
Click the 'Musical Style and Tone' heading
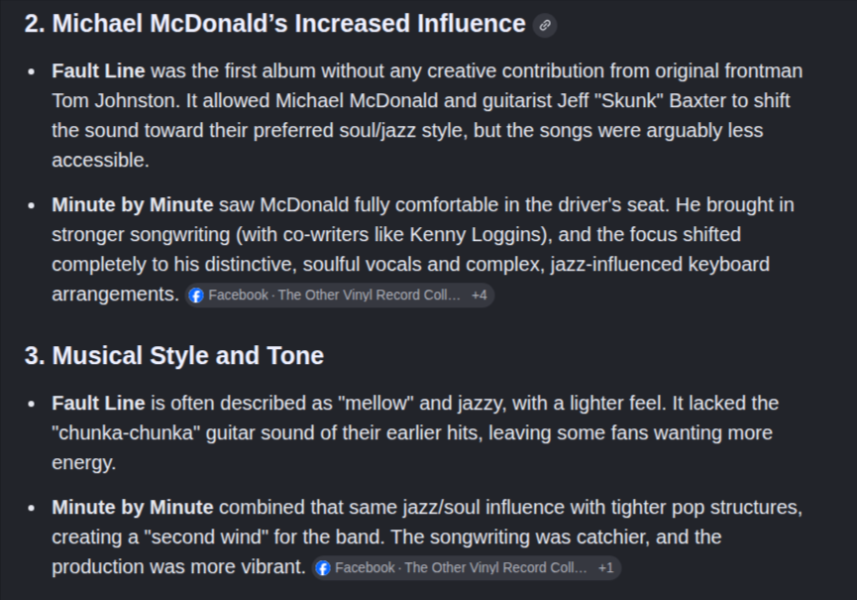174,356
